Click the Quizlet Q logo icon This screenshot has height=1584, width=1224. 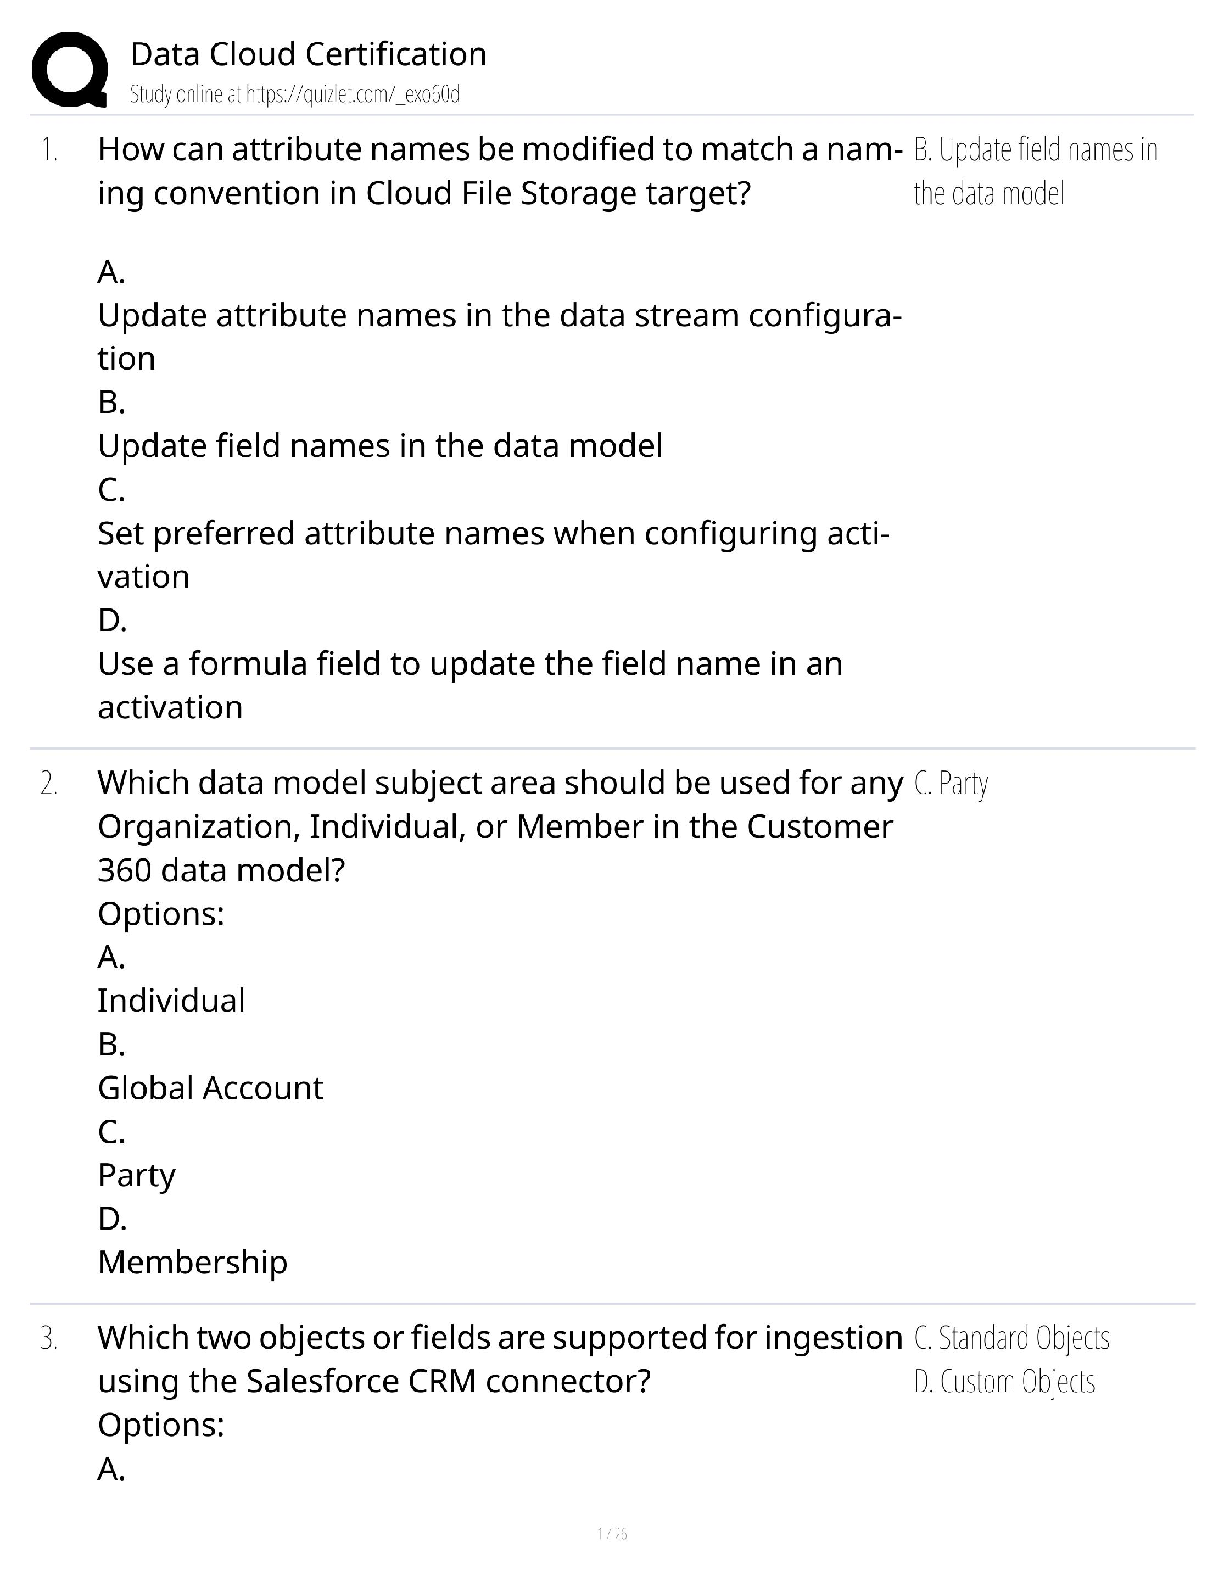coord(69,69)
